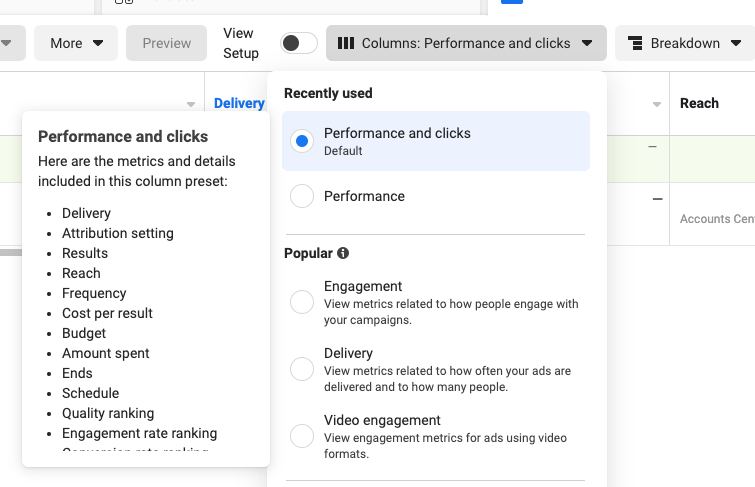Click the Accounts Center text in the Reach column
This screenshot has height=487, width=755.
pos(716,219)
